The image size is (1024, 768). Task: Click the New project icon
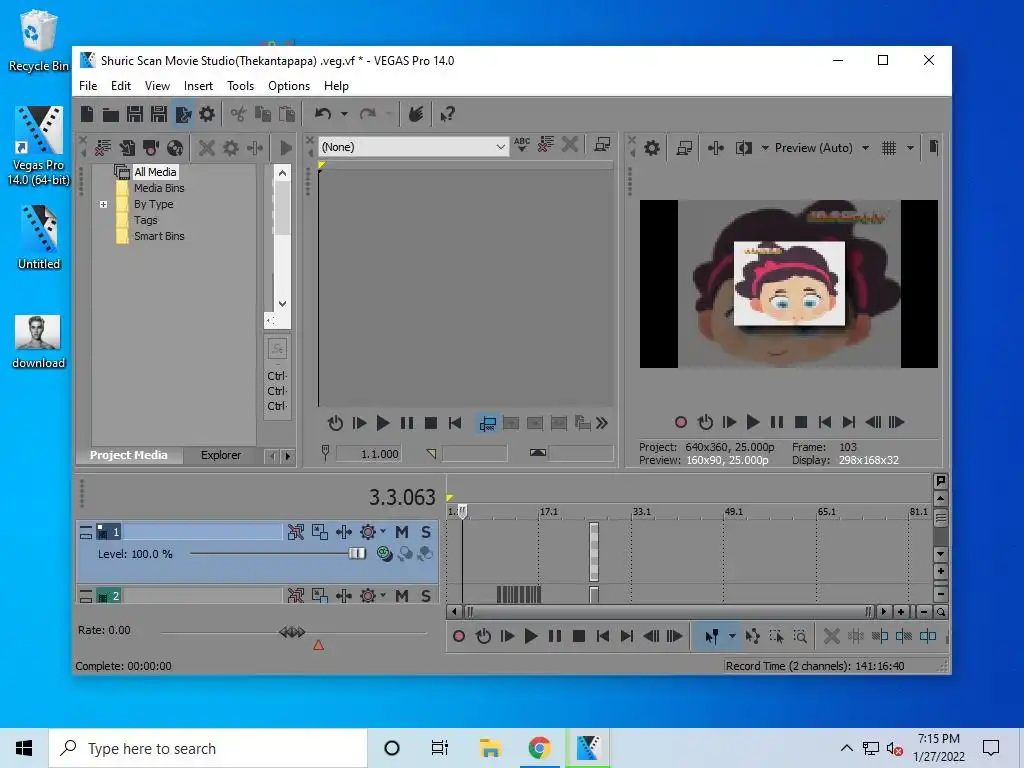[x=87, y=114]
